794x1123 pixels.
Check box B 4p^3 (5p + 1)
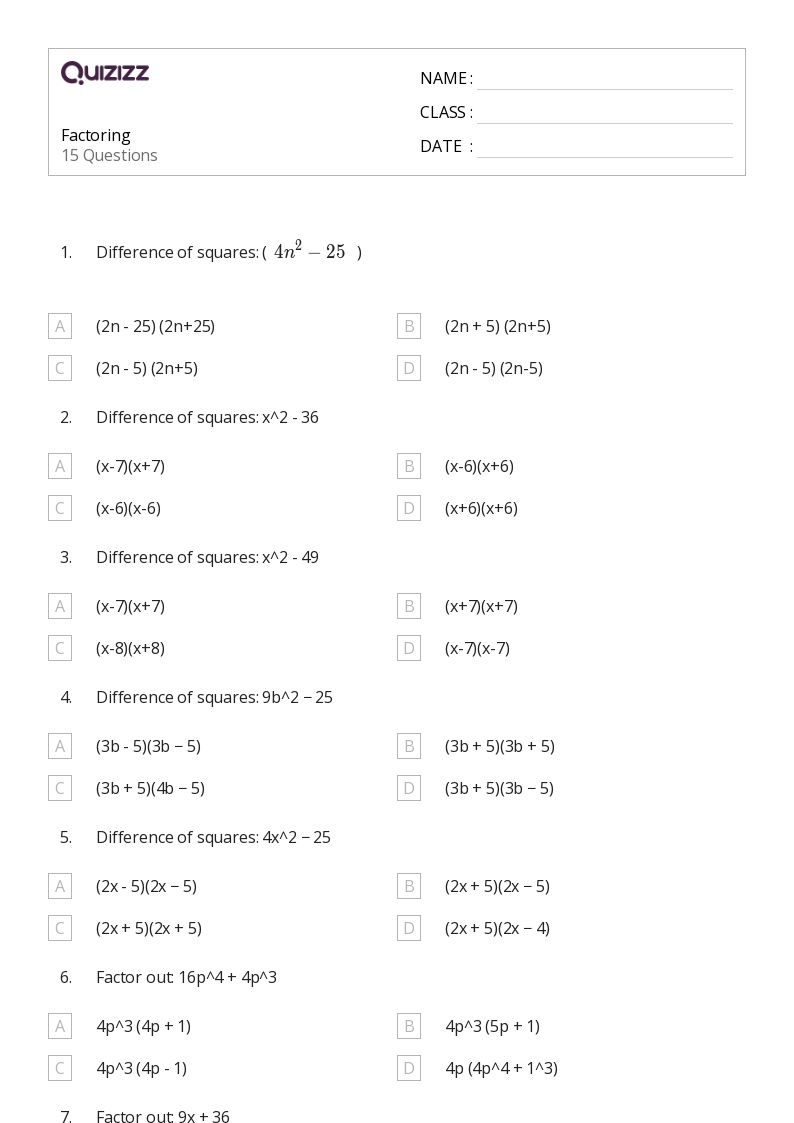(409, 1026)
